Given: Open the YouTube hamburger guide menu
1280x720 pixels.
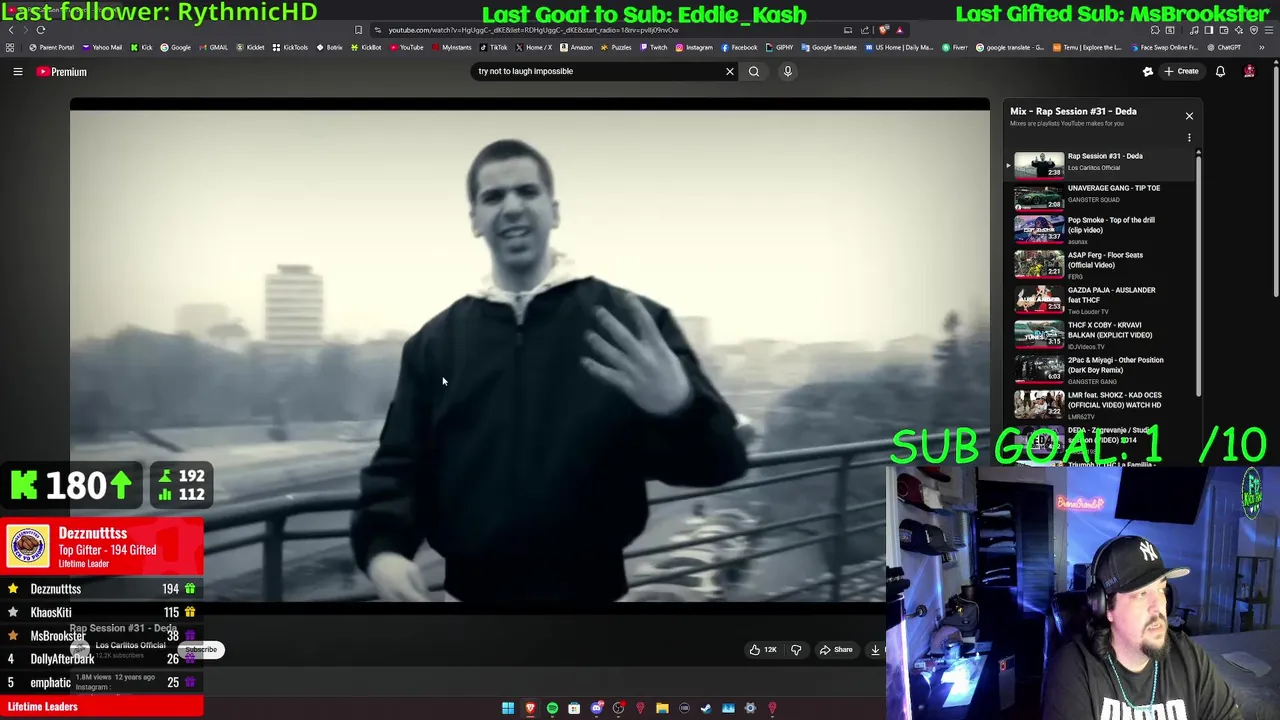Looking at the screenshot, I should point(17,72).
